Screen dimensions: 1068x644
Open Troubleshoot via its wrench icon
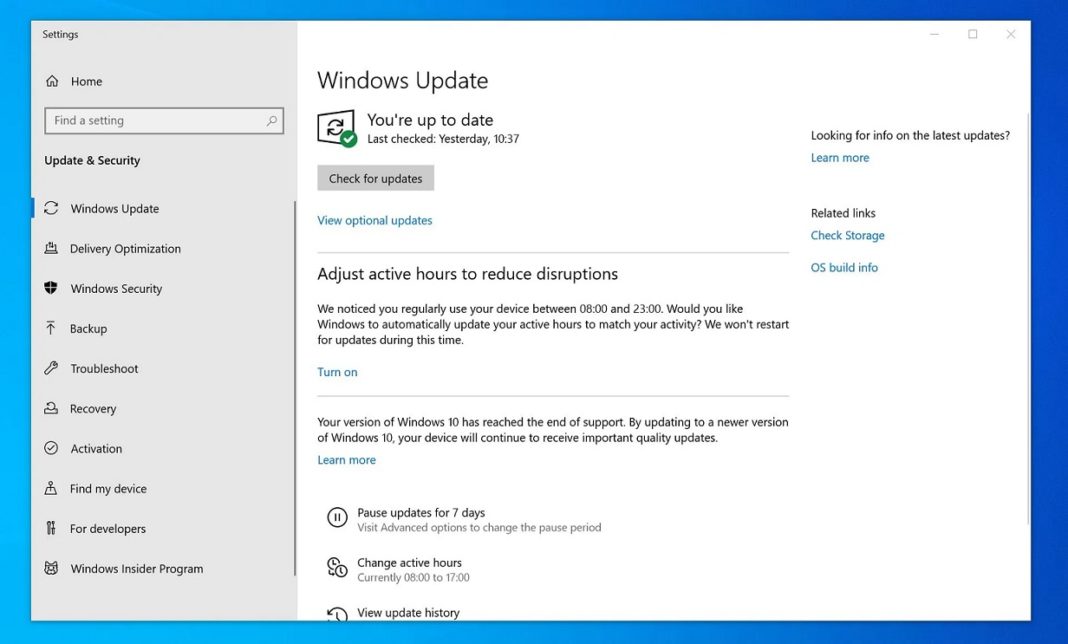click(x=52, y=368)
